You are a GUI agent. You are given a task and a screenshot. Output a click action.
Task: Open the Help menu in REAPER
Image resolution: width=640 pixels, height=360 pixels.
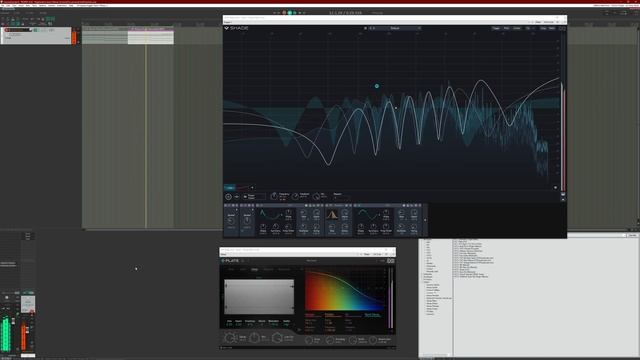click(x=71, y=5)
